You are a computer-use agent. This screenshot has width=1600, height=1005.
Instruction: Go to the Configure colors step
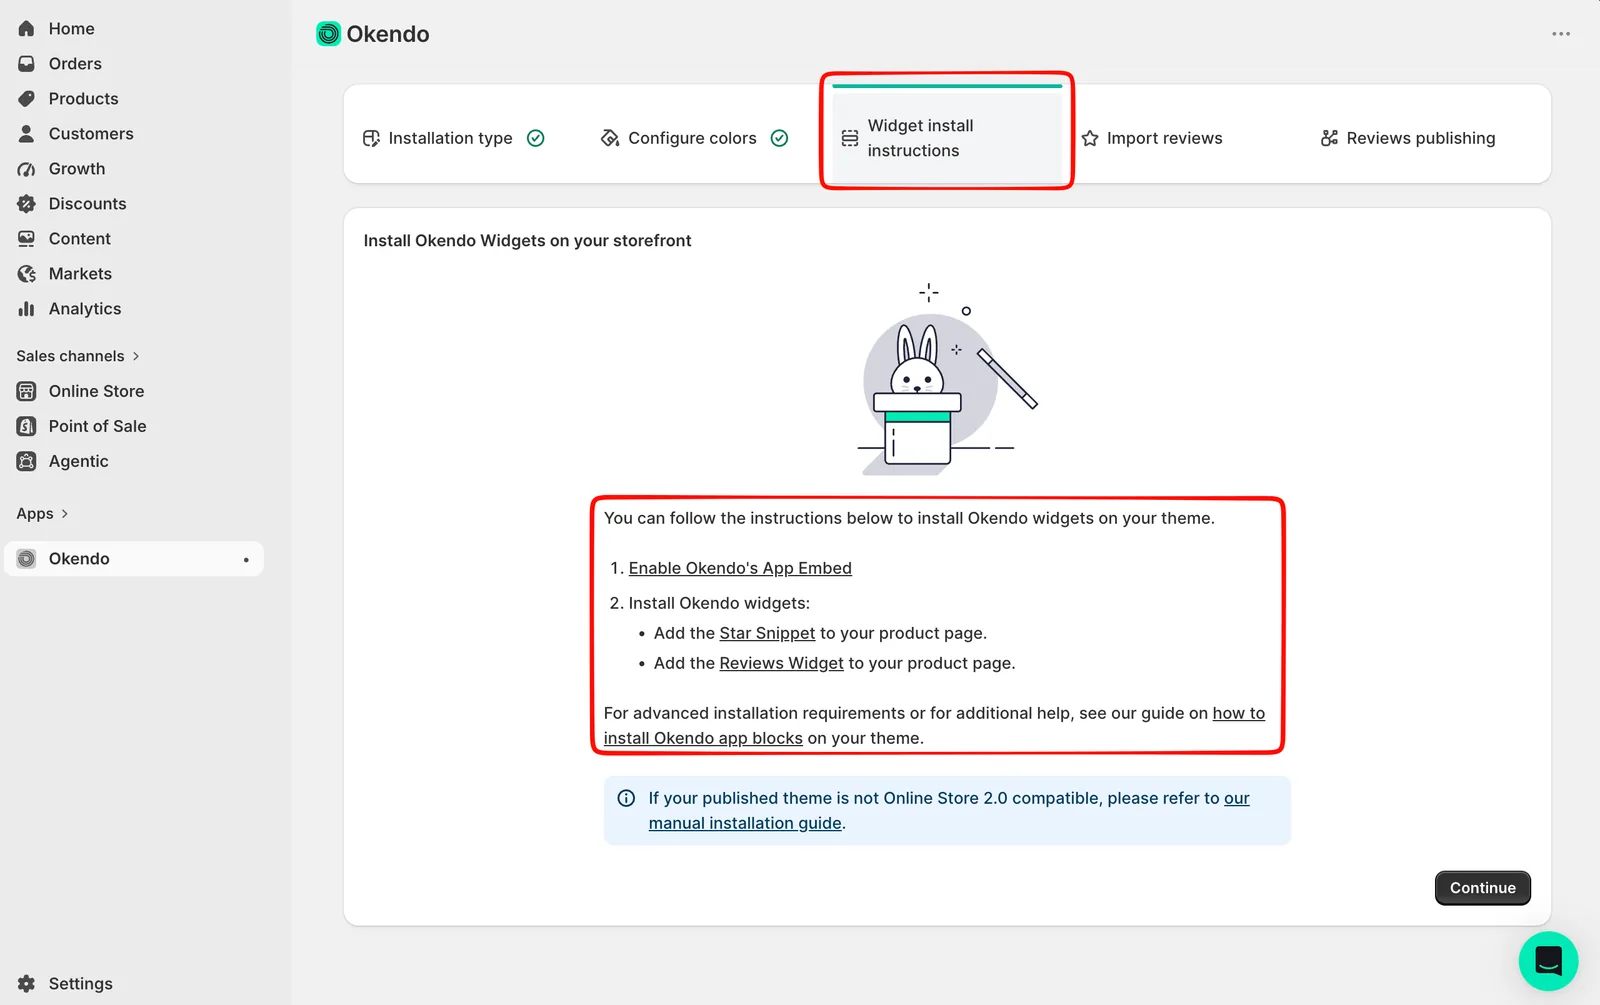(x=694, y=138)
